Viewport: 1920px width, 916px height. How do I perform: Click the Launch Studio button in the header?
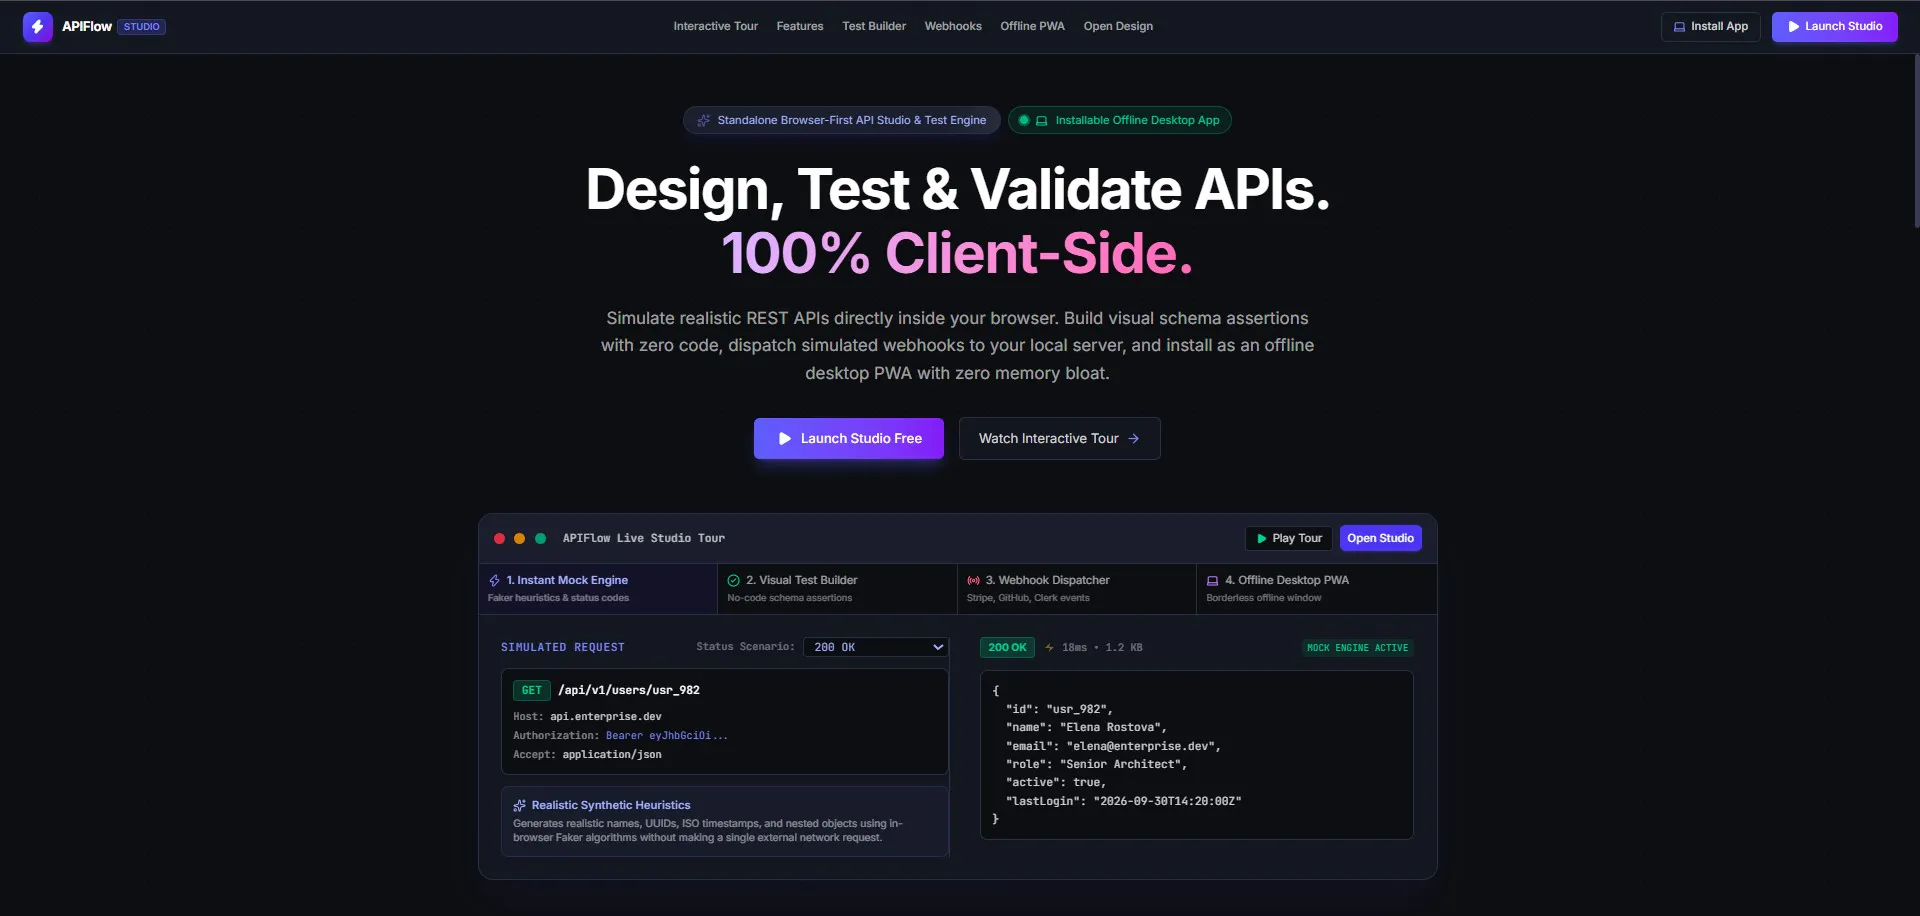tap(1834, 27)
